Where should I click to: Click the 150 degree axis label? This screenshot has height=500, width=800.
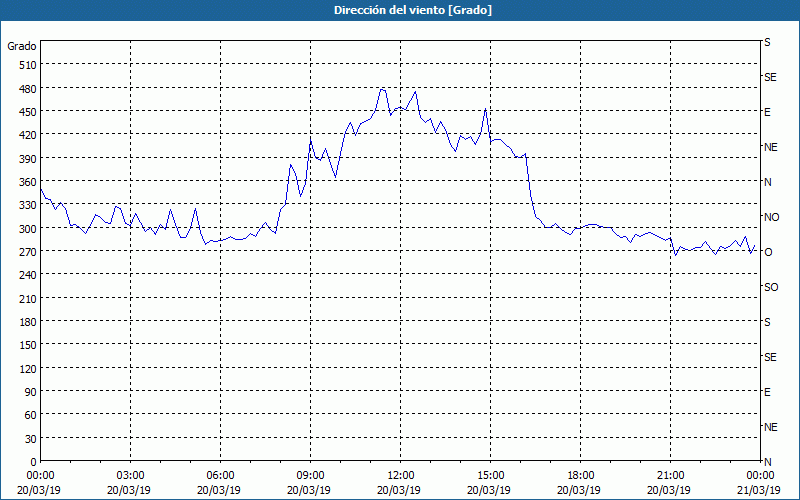tap(28, 345)
